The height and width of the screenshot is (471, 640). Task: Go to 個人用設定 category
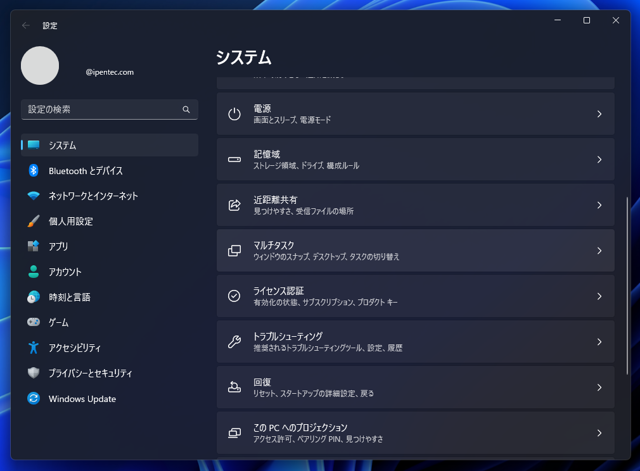tap(109, 221)
